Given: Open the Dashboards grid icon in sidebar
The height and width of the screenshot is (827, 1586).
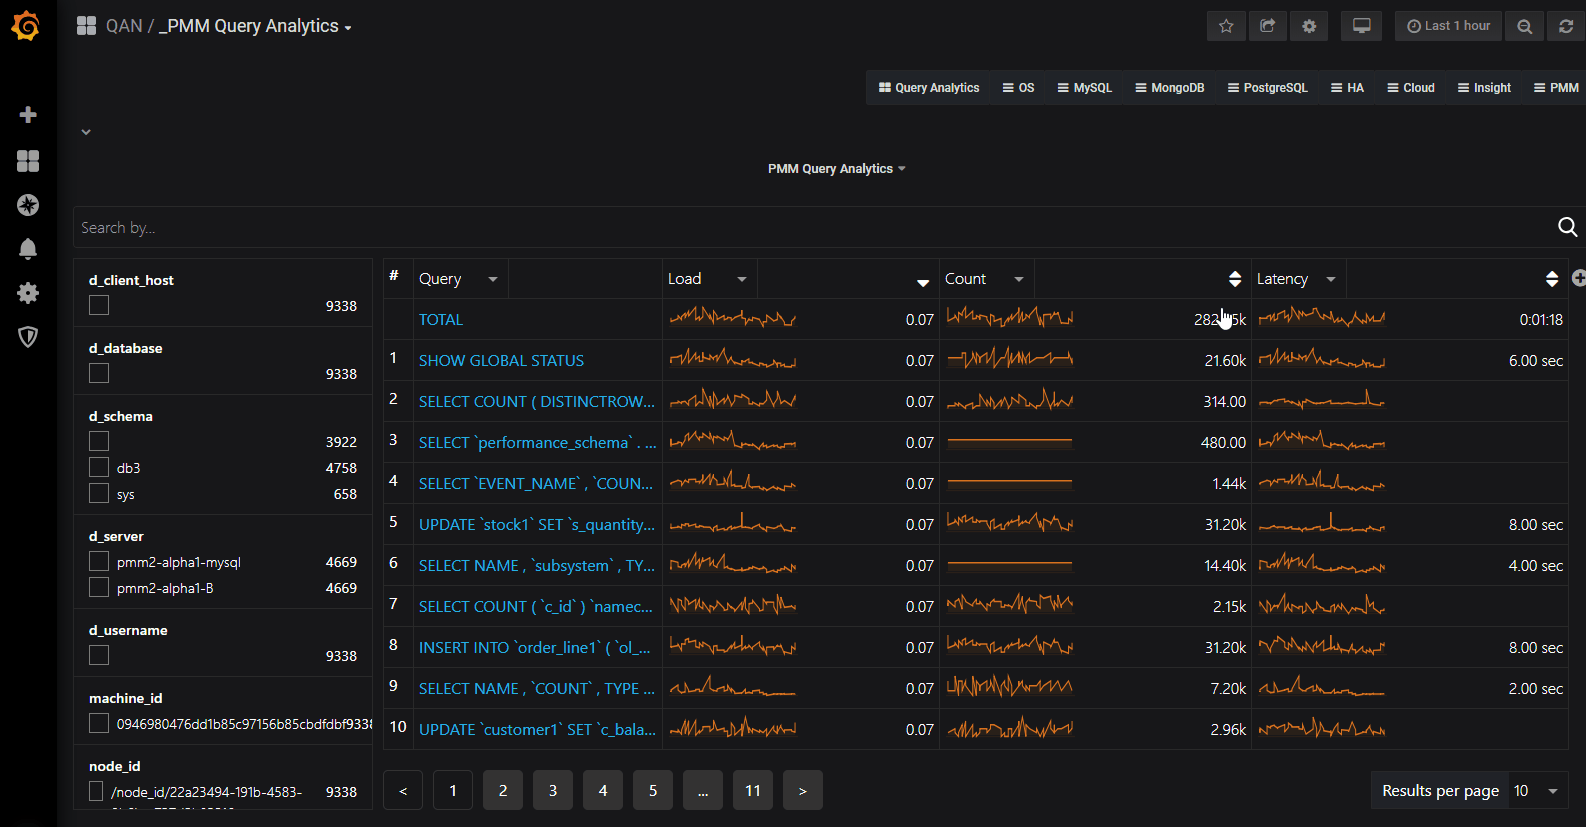Looking at the screenshot, I should point(28,161).
